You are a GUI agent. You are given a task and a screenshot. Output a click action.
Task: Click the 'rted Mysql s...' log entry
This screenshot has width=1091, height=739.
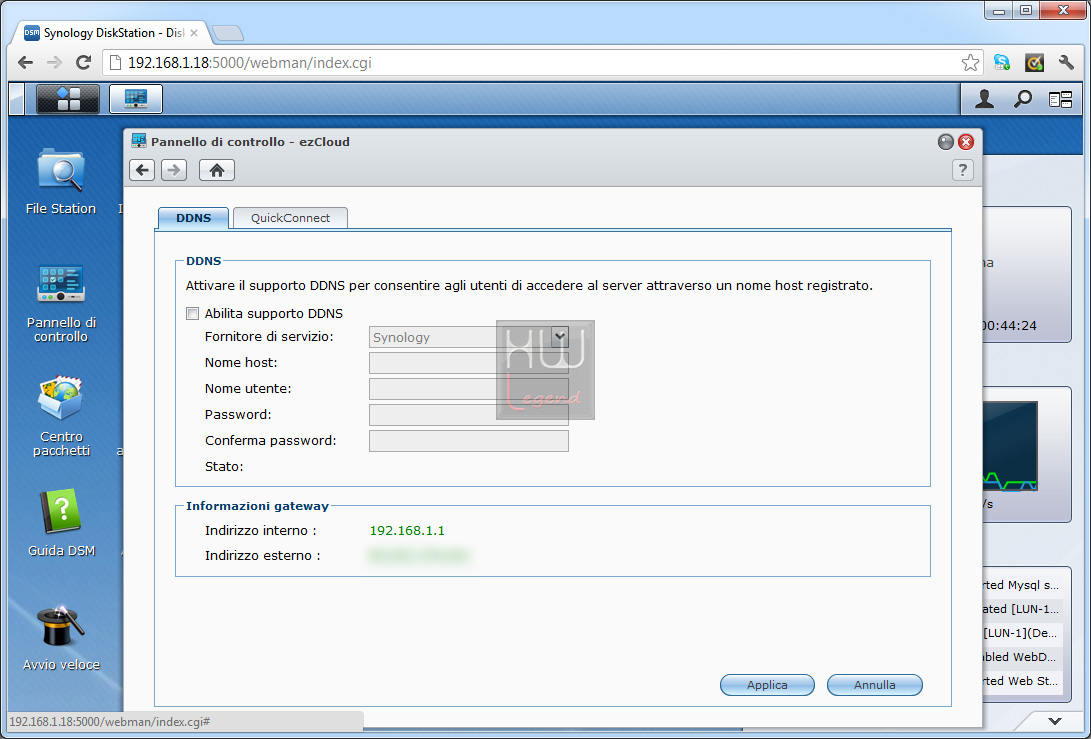(1021, 585)
